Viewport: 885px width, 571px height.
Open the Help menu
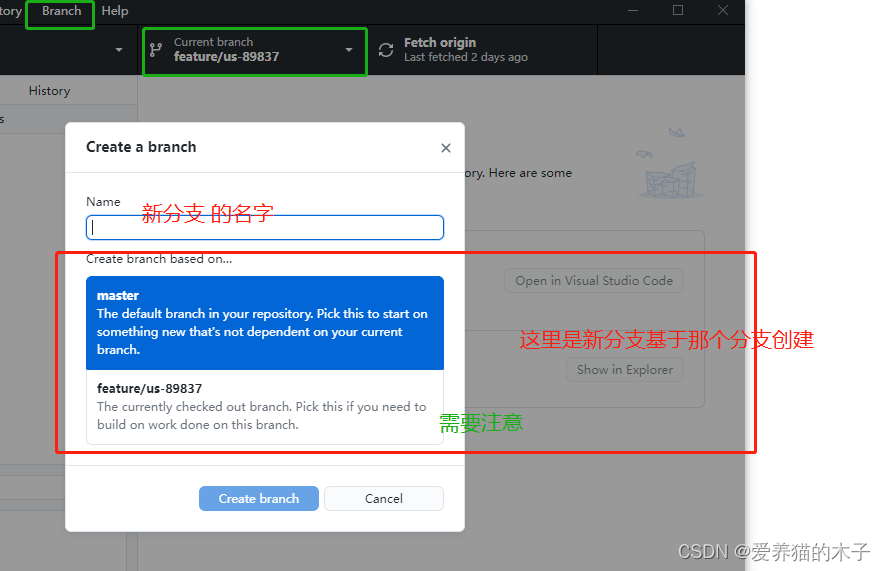(115, 11)
